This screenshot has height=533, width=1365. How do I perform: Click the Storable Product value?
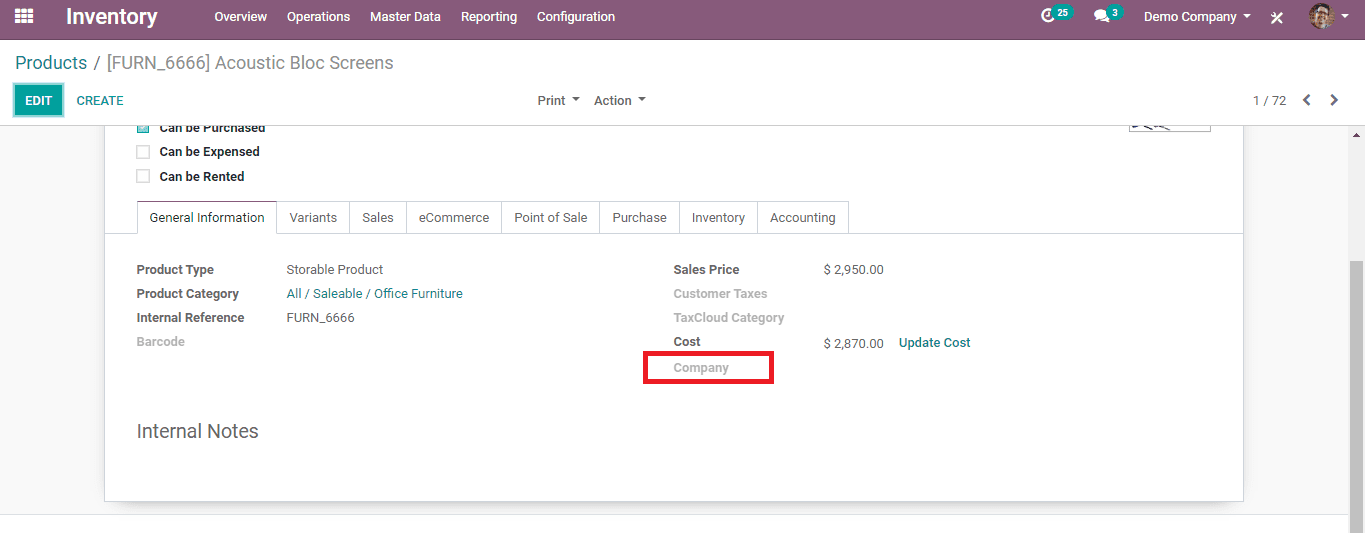coord(335,270)
